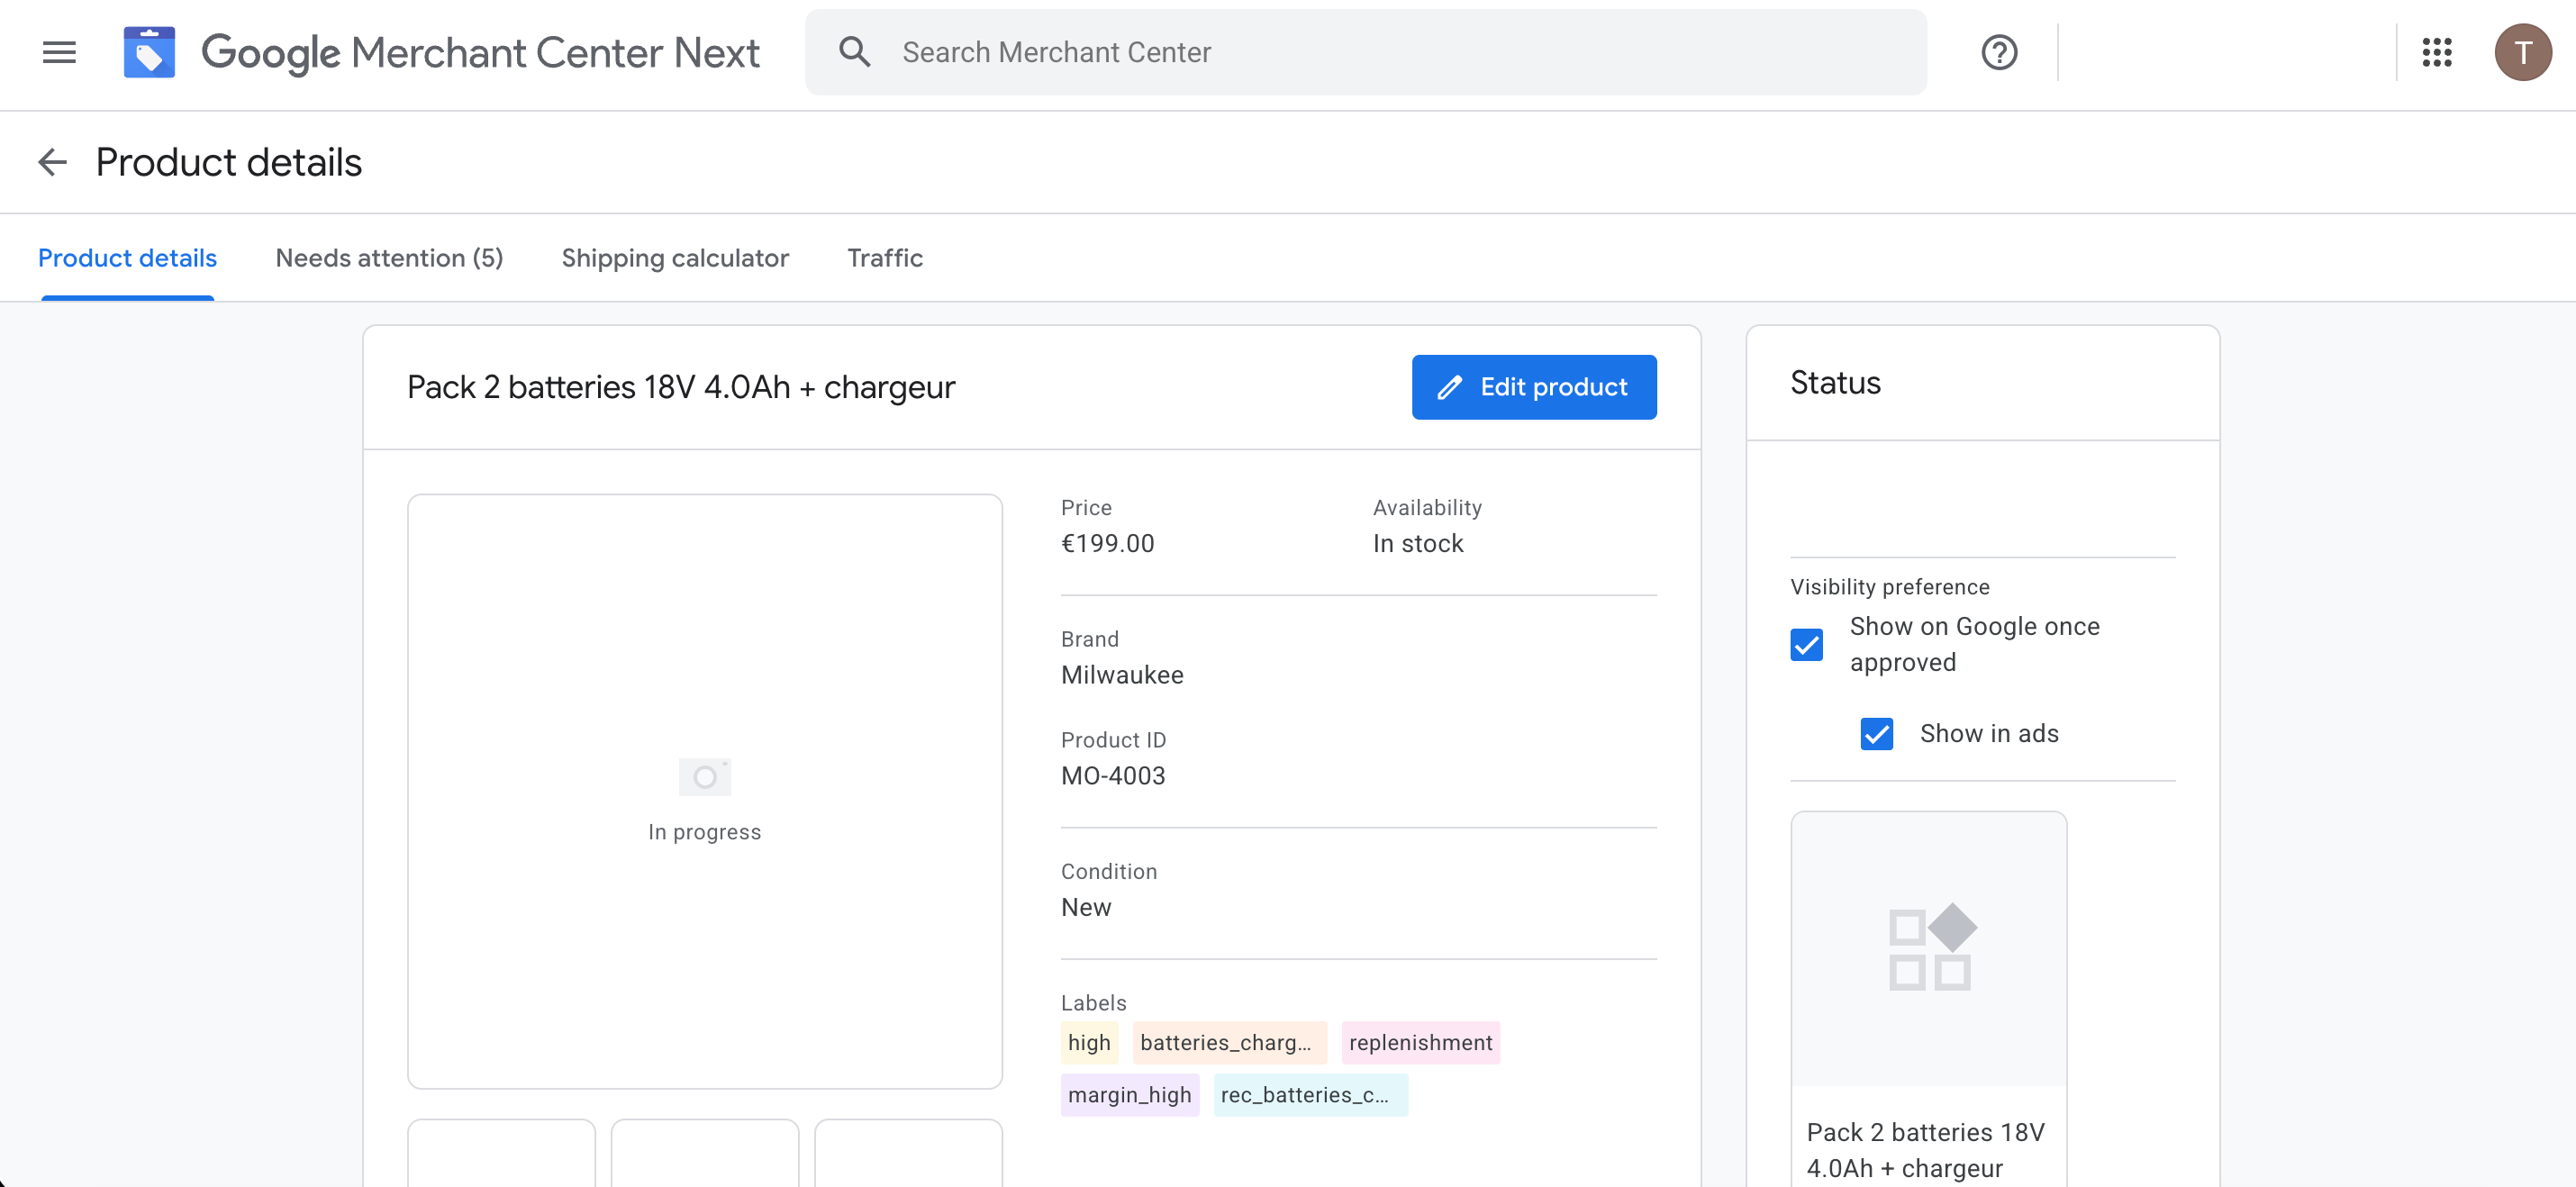Select the second additional image thumbnail
The image size is (2576, 1187).
pos(704,1153)
